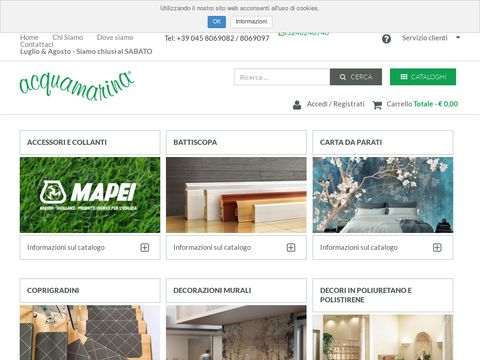This screenshot has width=480, height=360.
Task: Open COPRIGRADINI category title
Action: coord(53,290)
